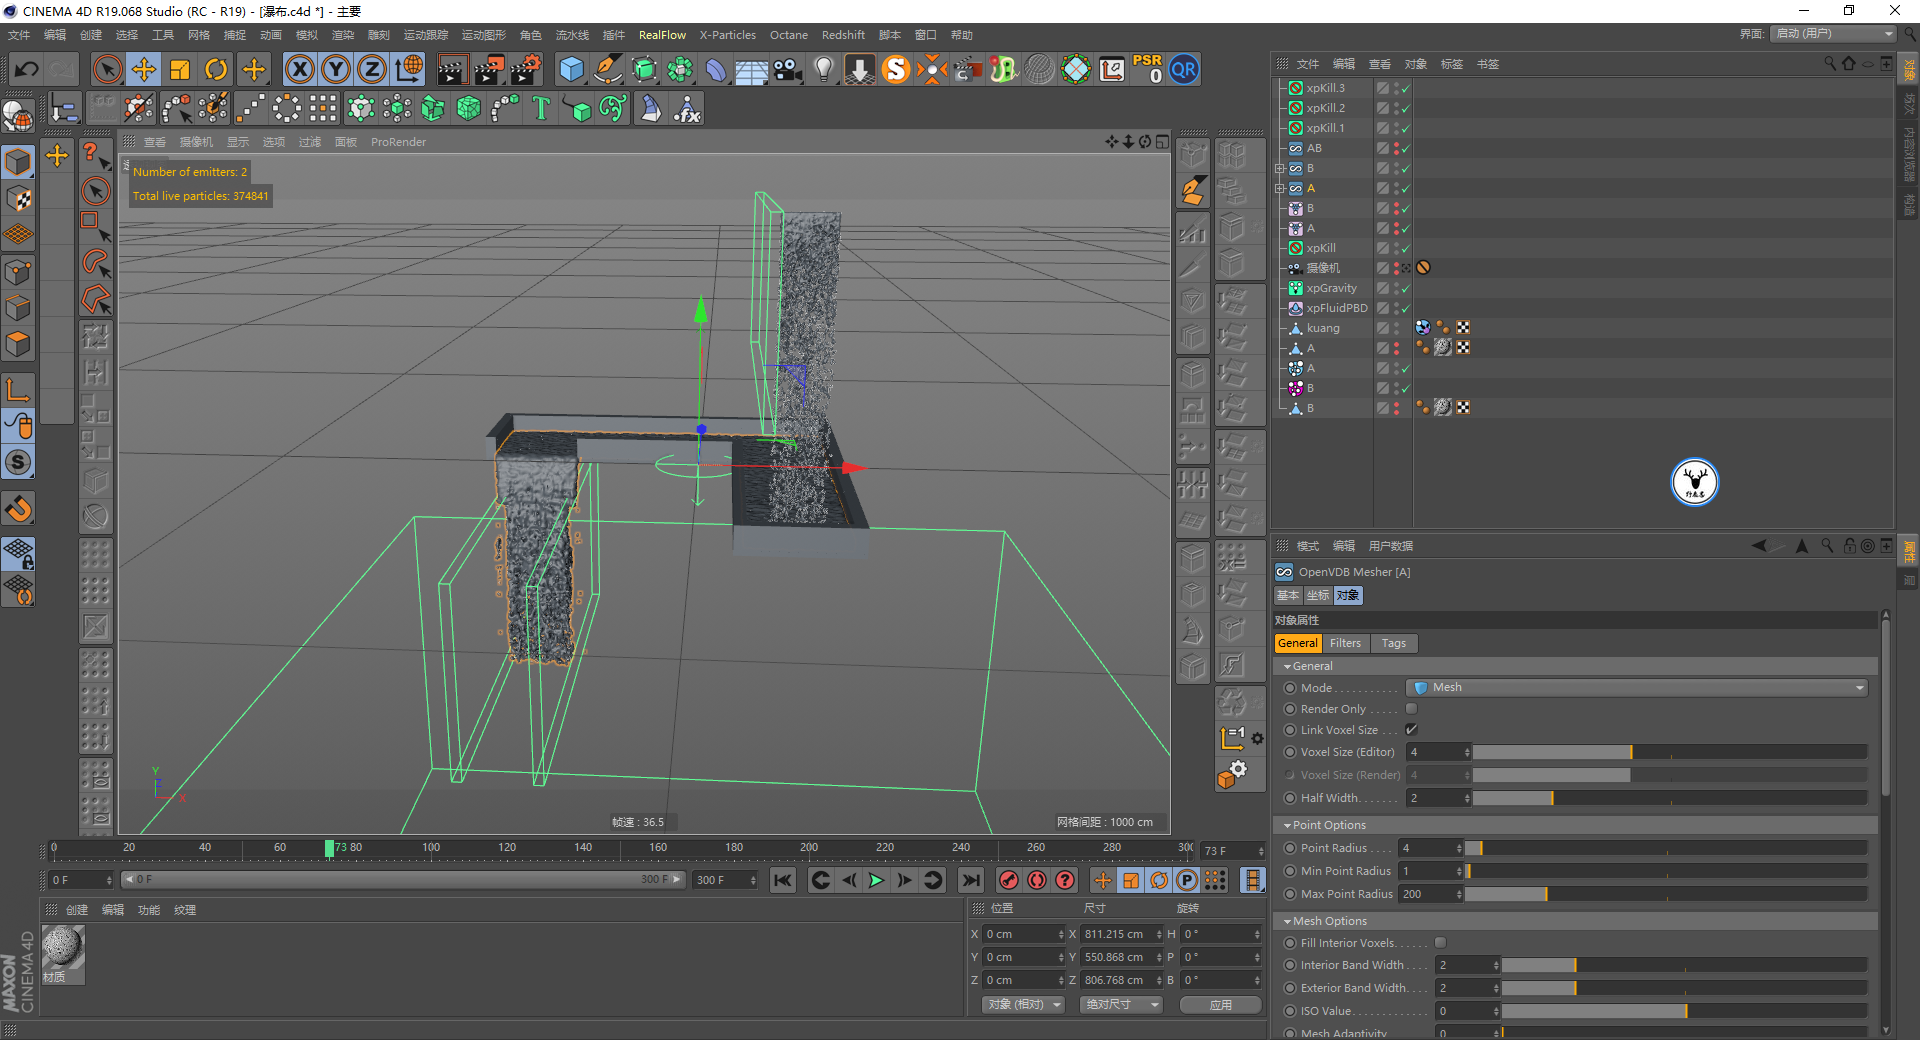Open the Mode dropdown showing Mesh
Viewport: 1920px width, 1040px height.
pyautogui.click(x=1636, y=688)
